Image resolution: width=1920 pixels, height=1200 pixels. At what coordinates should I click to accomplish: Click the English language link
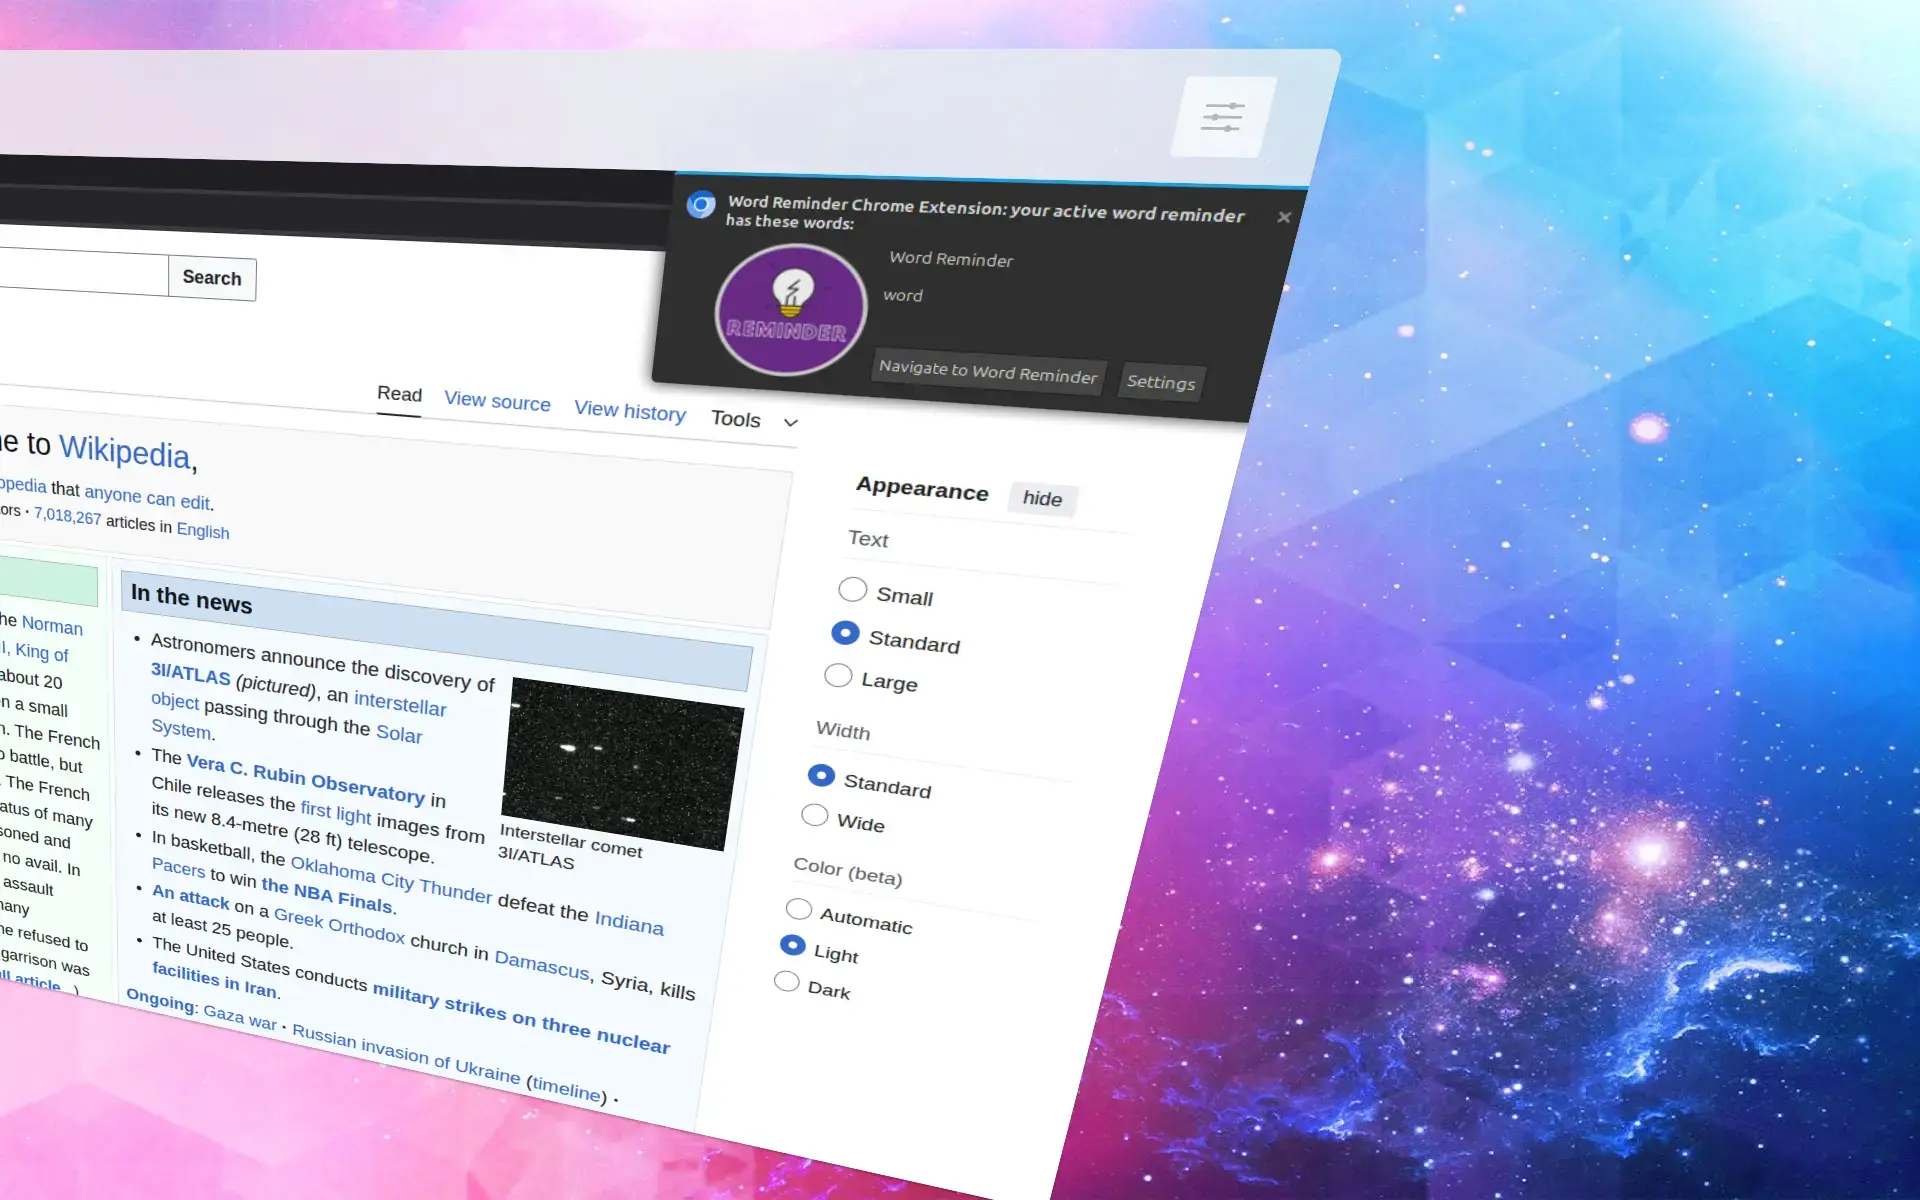point(203,531)
